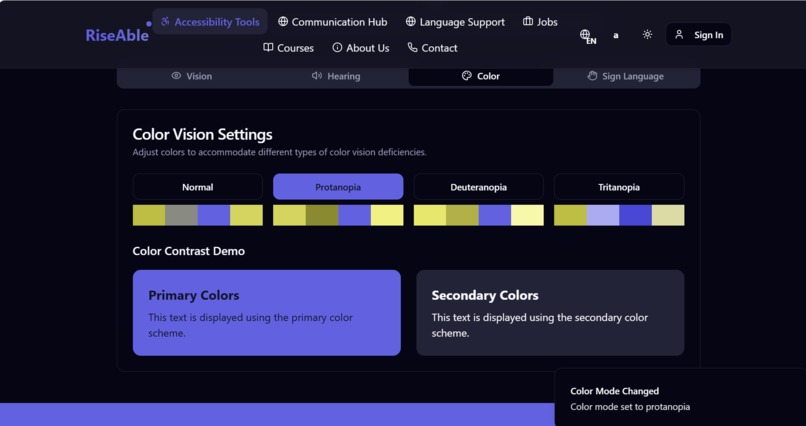Click the hand icon on Sign Language tab
Viewport: 806px width, 426px height.
click(x=592, y=76)
